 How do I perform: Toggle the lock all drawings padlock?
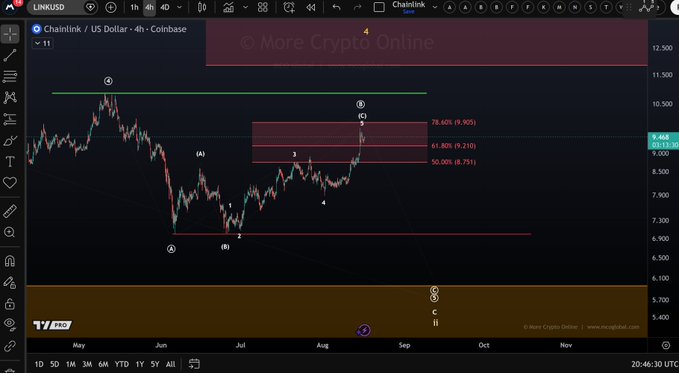(10, 304)
